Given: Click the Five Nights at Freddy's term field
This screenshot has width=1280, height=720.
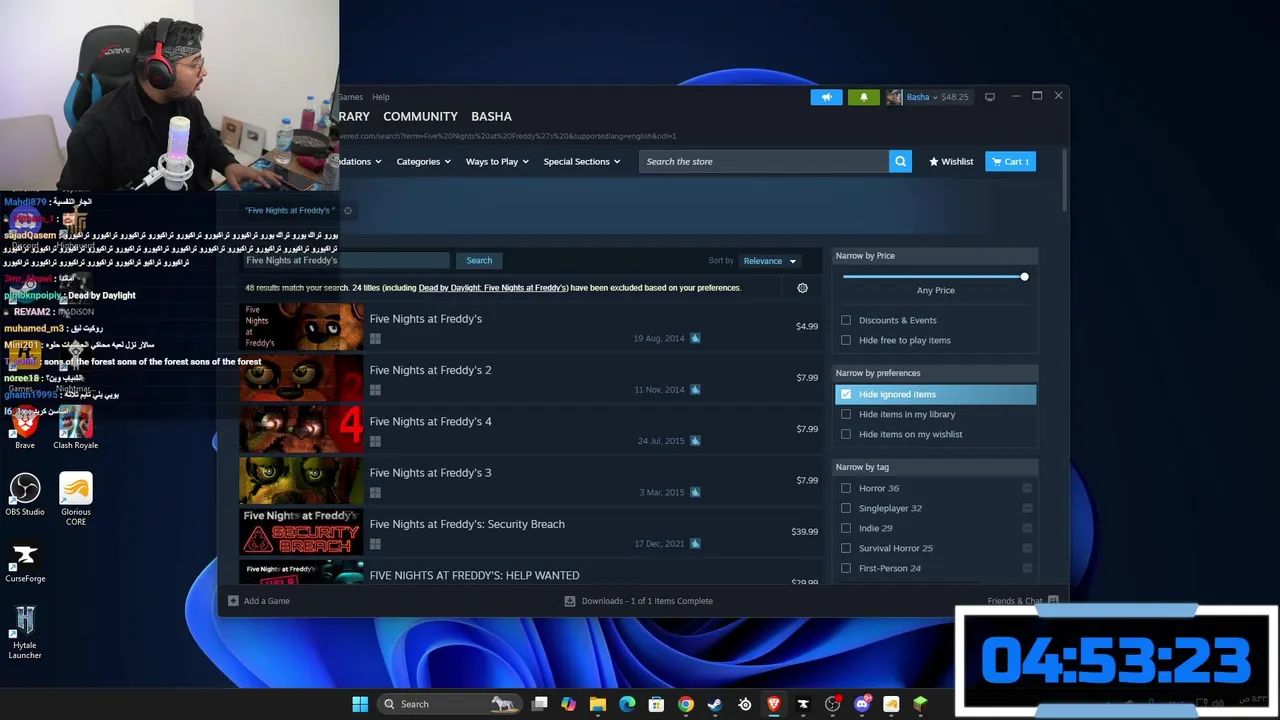Looking at the screenshot, I should click(x=346, y=260).
